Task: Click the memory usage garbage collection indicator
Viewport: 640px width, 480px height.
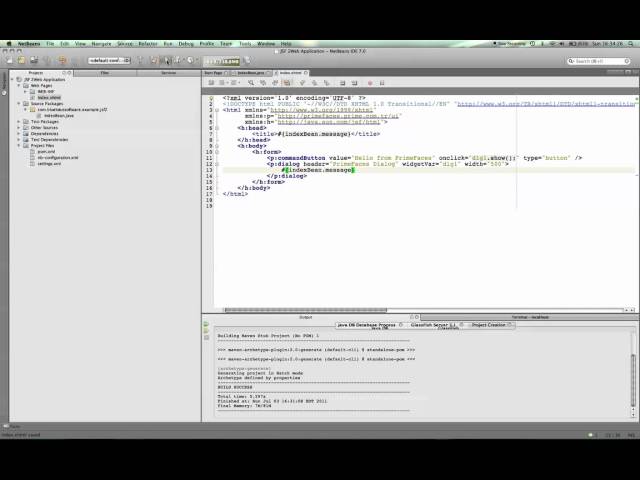Action: point(222,61)
